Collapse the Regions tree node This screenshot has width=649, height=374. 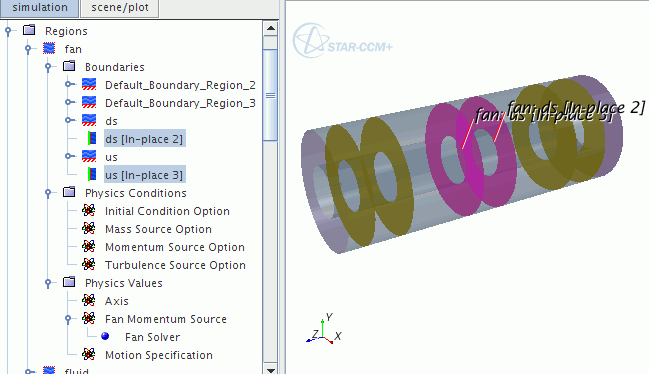coord(8,31)
